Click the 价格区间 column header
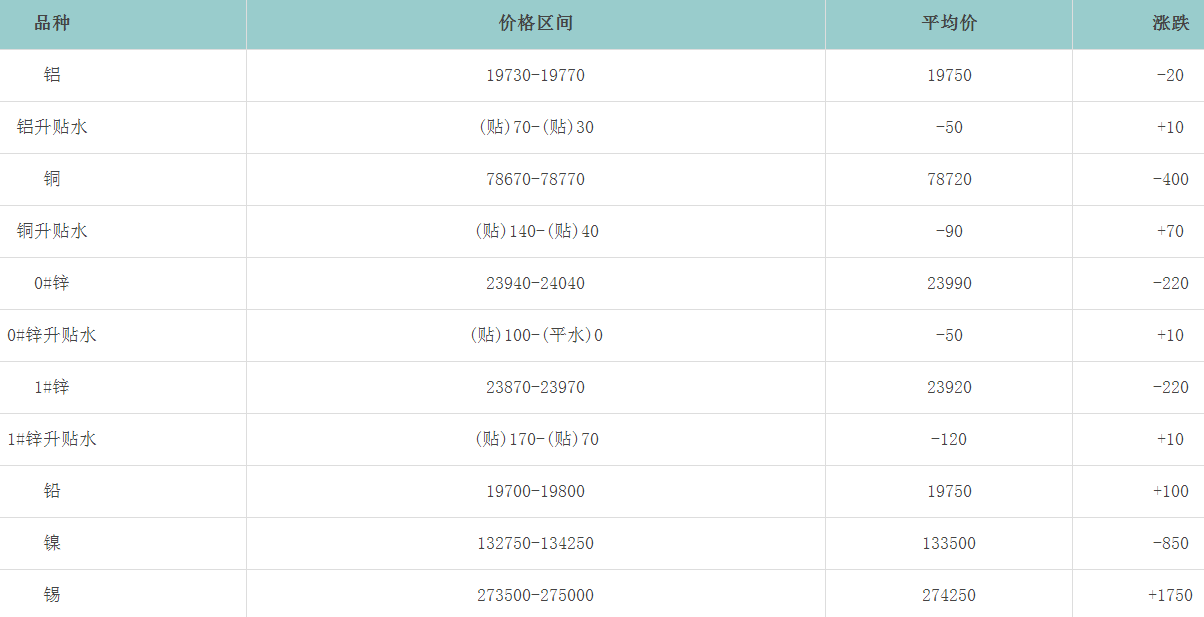The height and width of the screenshot is (617, 1204). pyautogui.click(x=535, y=24)
